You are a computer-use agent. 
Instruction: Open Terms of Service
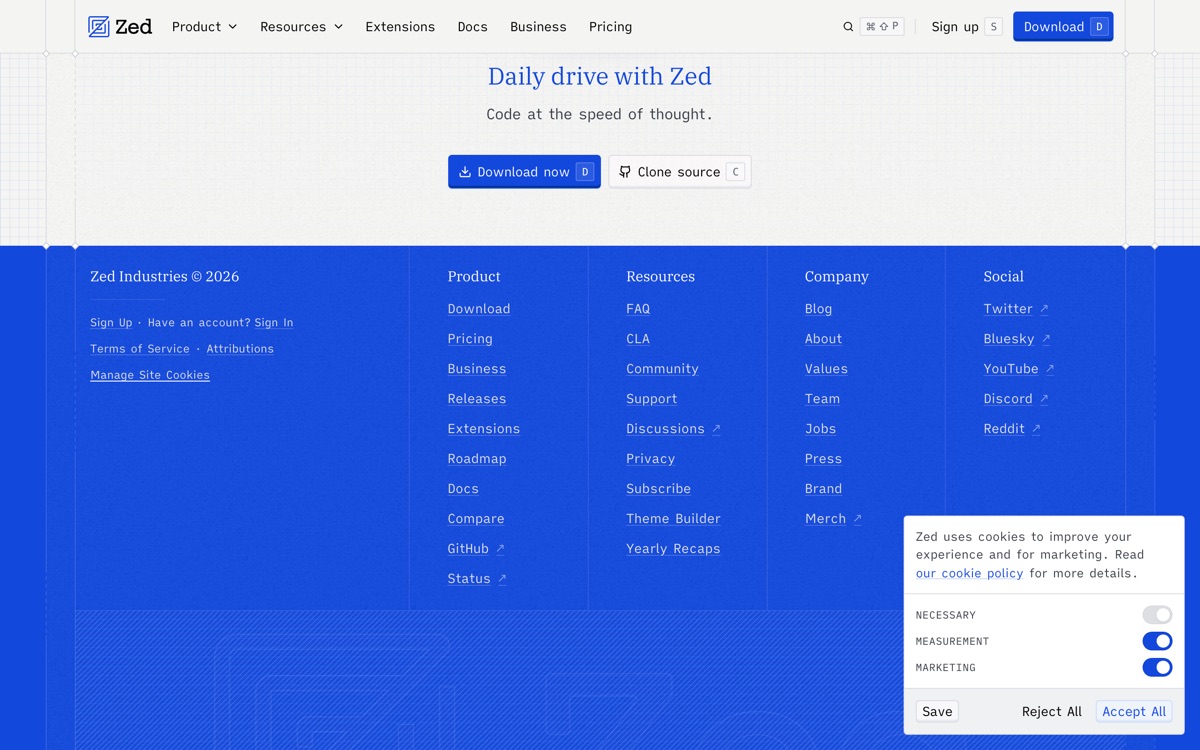(140, 348)
